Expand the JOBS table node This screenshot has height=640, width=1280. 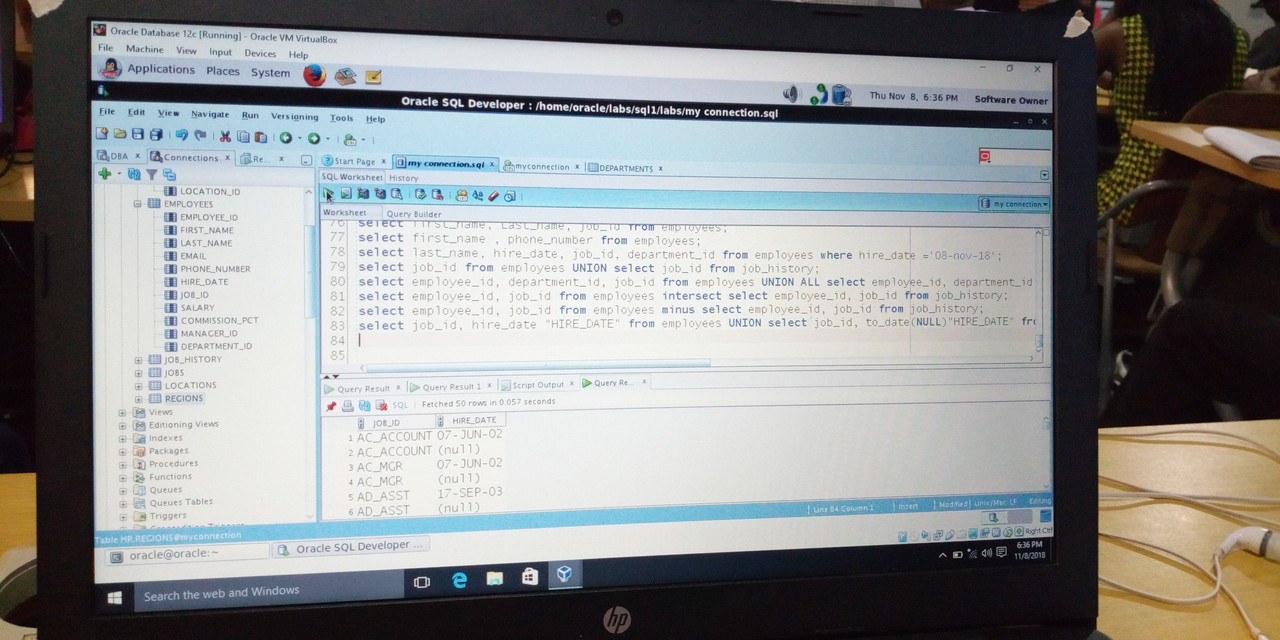point(138,372)
